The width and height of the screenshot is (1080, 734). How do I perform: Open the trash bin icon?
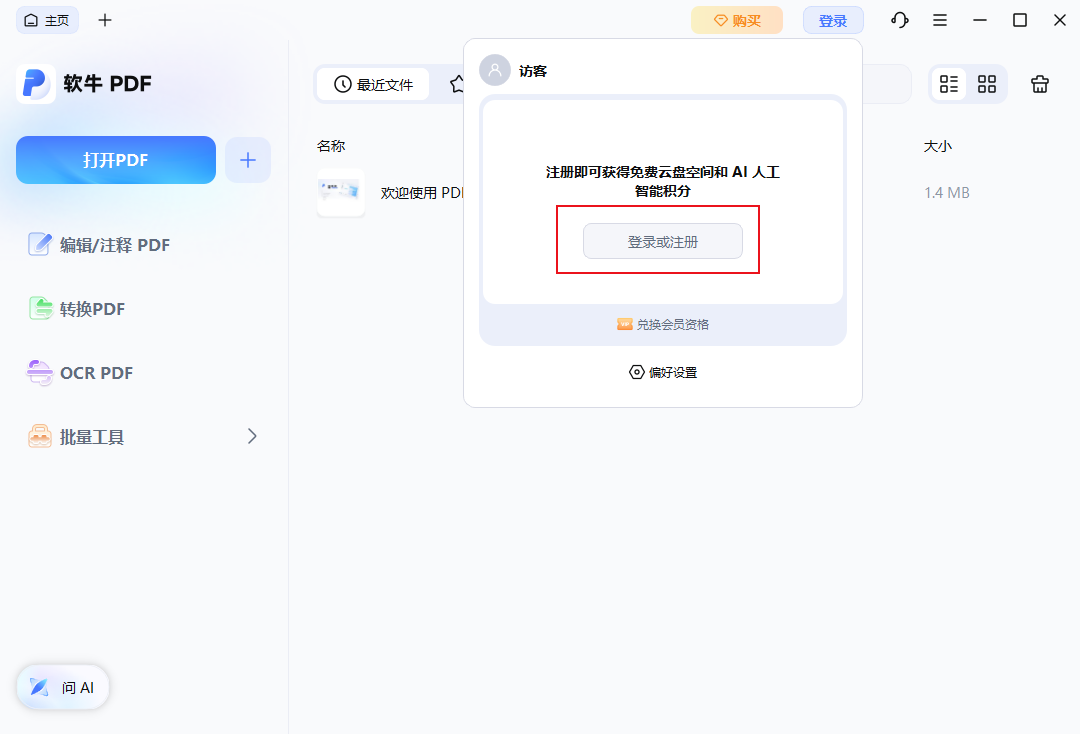point(1039,84)
